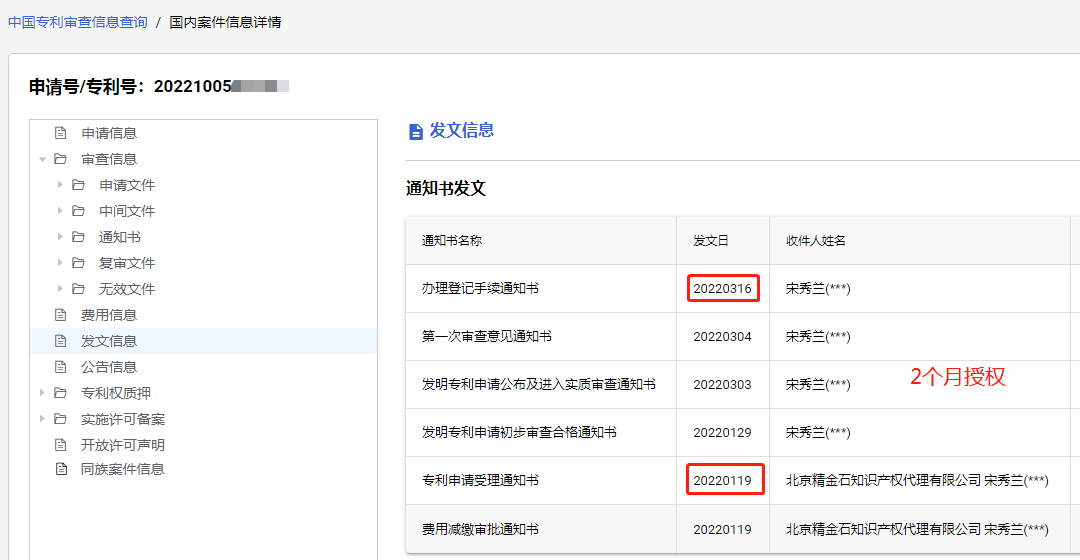Screen dimensions: 1080x560
Task: Click the document icon beside 公告信息
Action: click(x=61, y=367)
